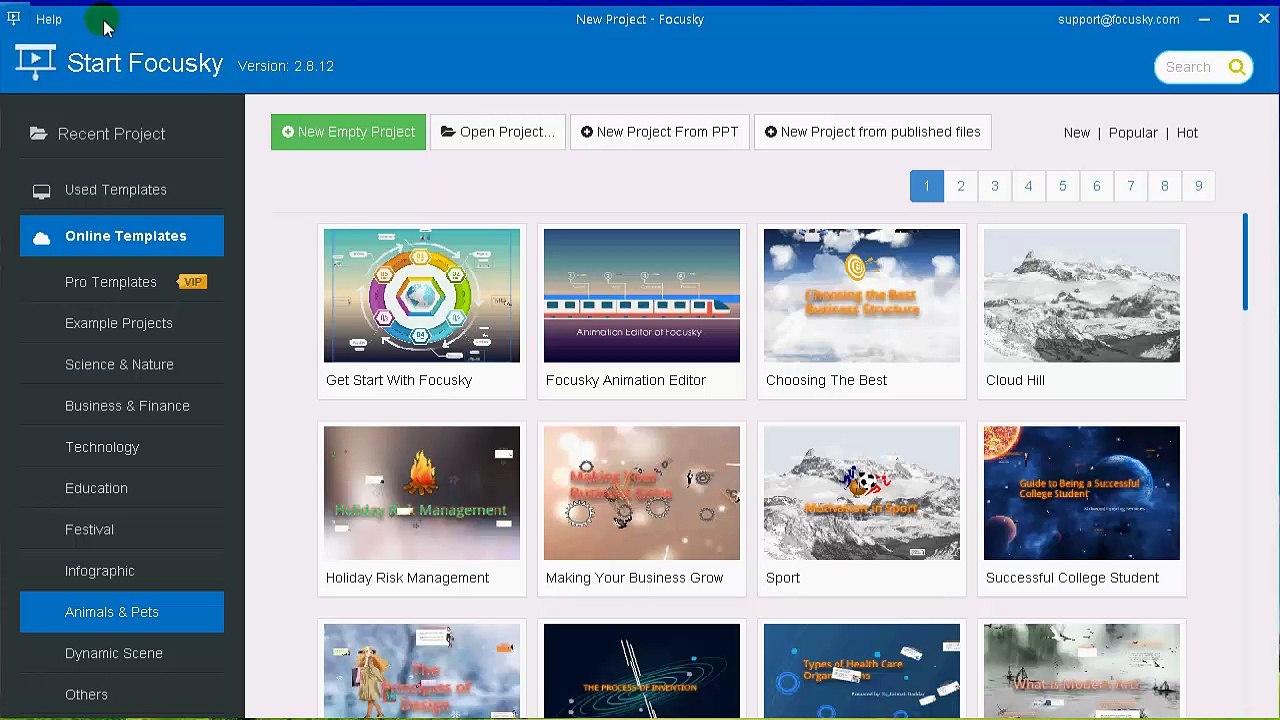Open Cloud Hill template thumbnail
1280x720 pixels.
[1082, 296]
